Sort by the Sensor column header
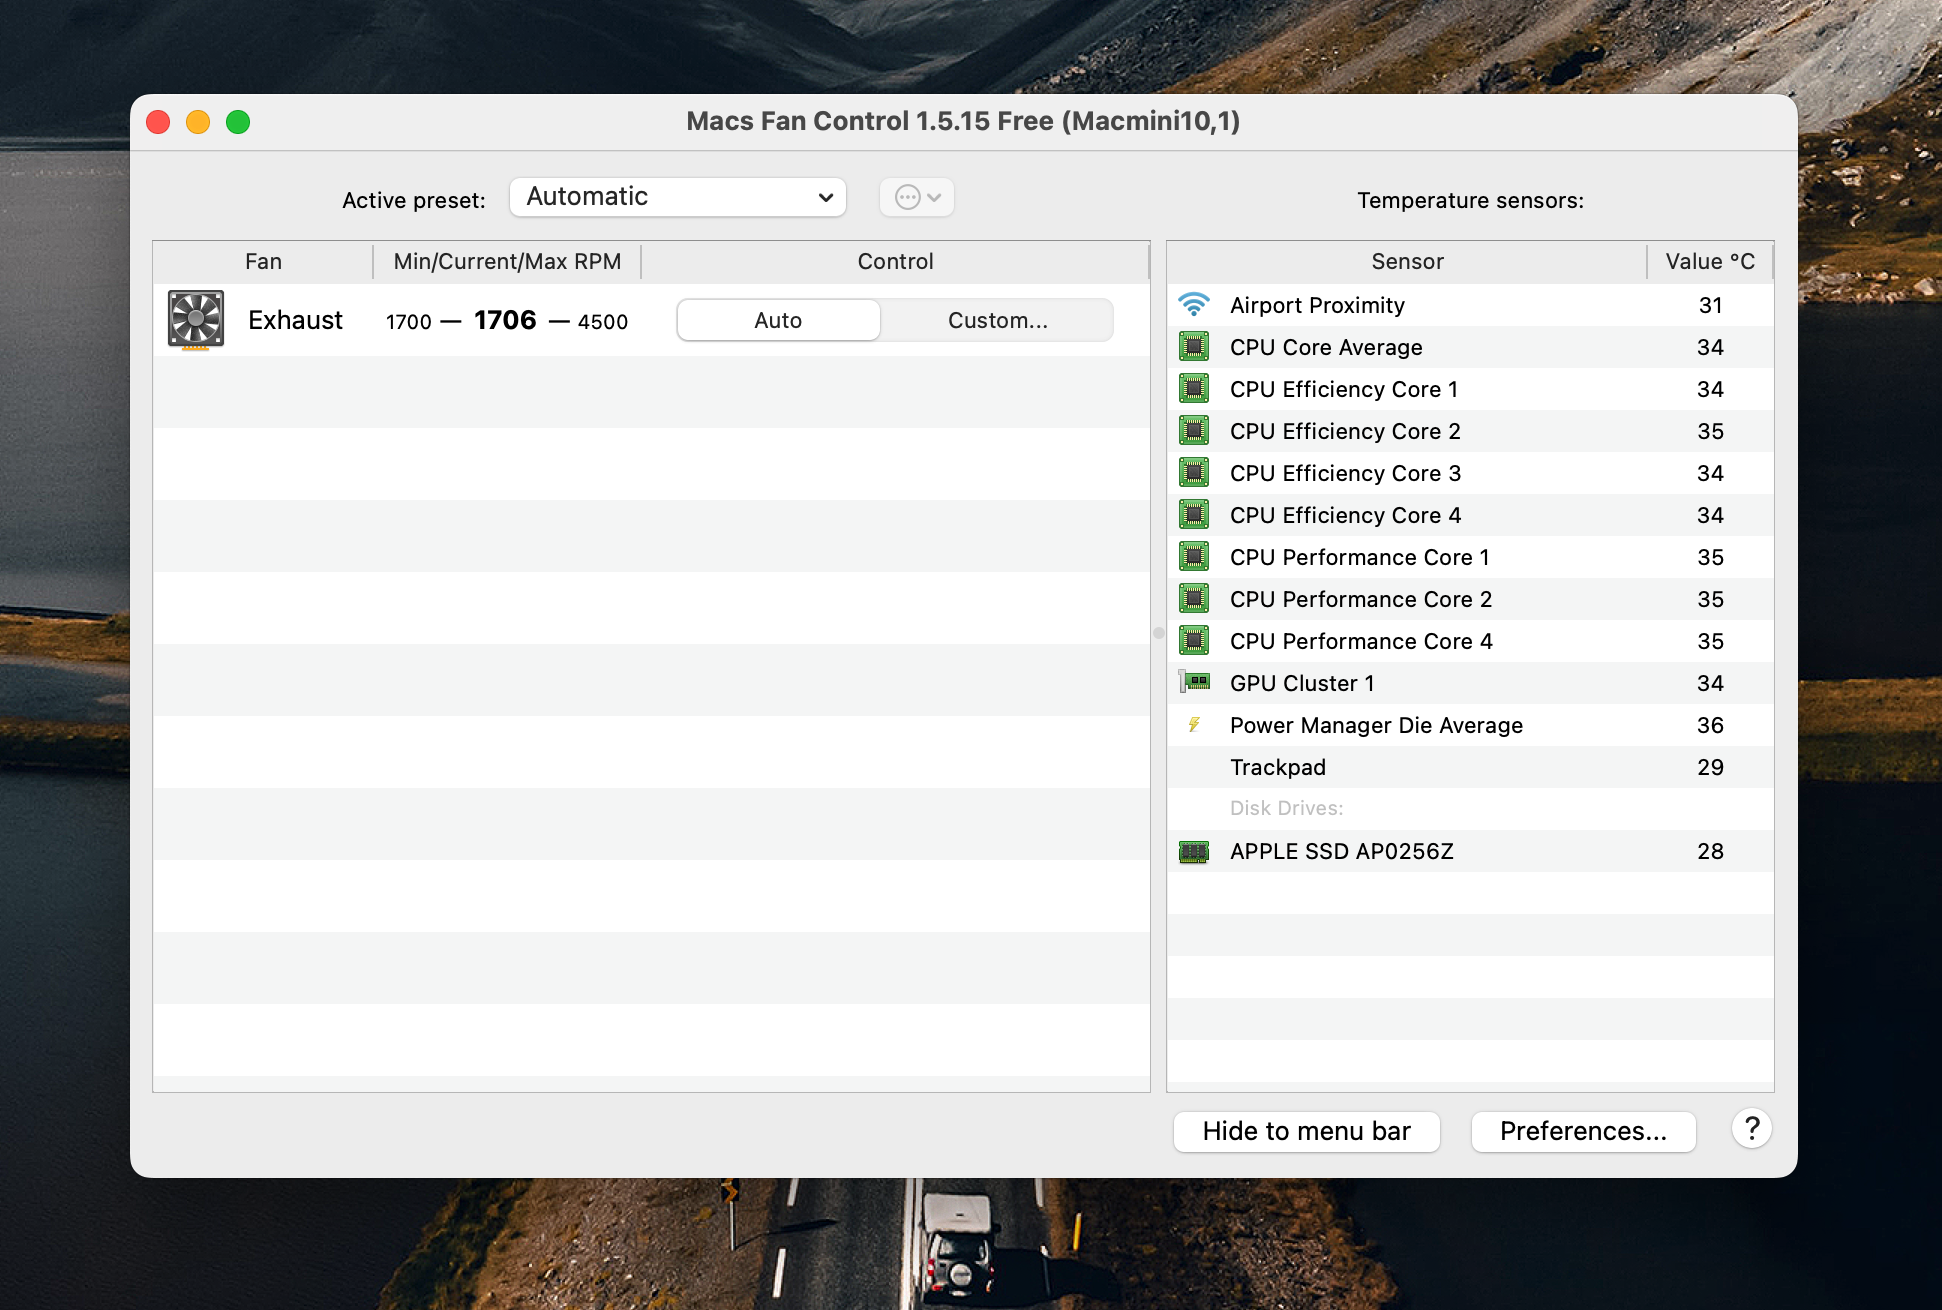Image resolution: width=1942 pixels, height=1310 pixels. pyautogui.click(x=1406, y=261)
